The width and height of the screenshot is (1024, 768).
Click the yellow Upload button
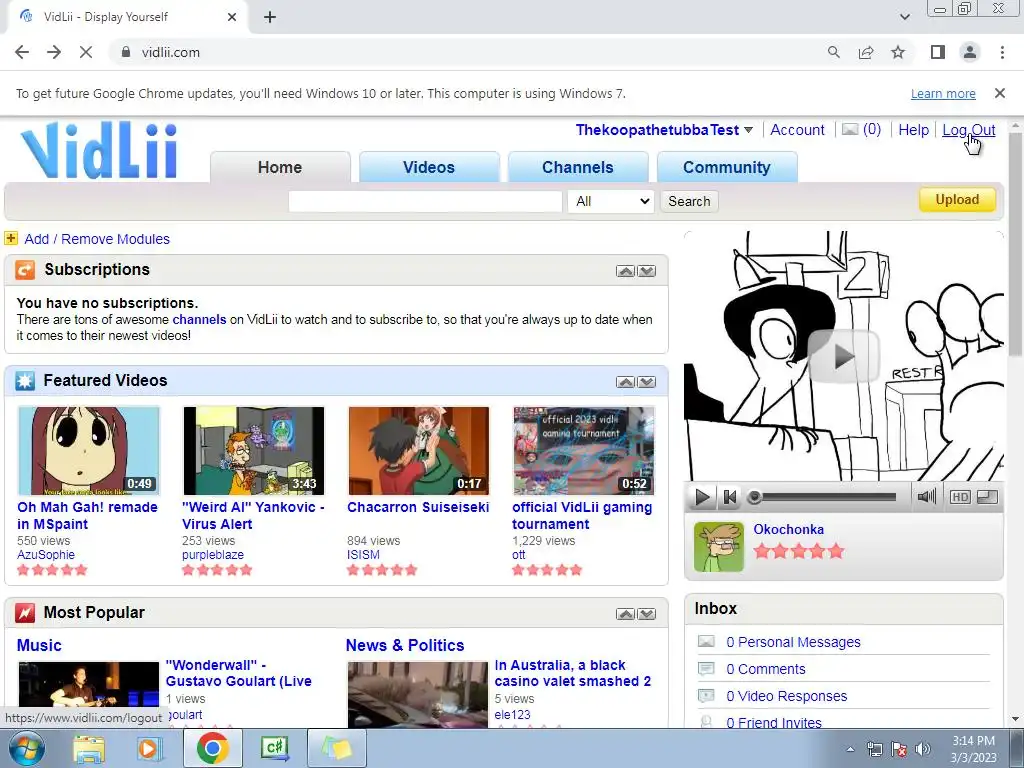[x=957, y=200]
